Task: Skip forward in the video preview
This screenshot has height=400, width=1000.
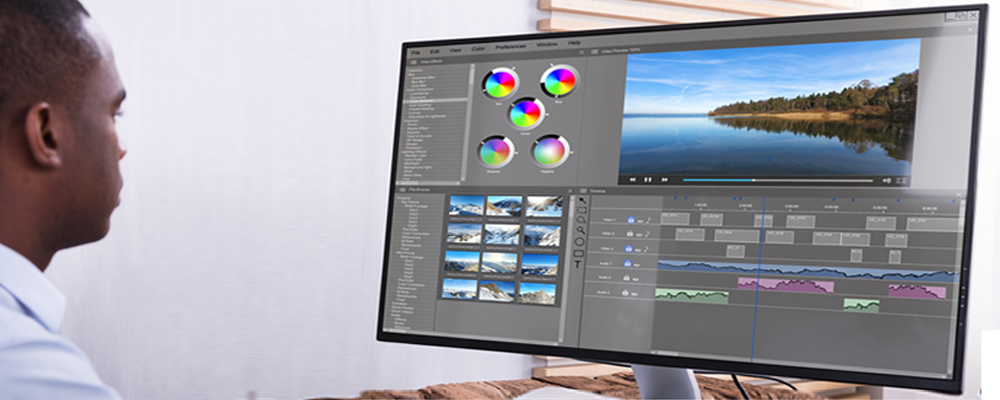Action: pos(664,180)
